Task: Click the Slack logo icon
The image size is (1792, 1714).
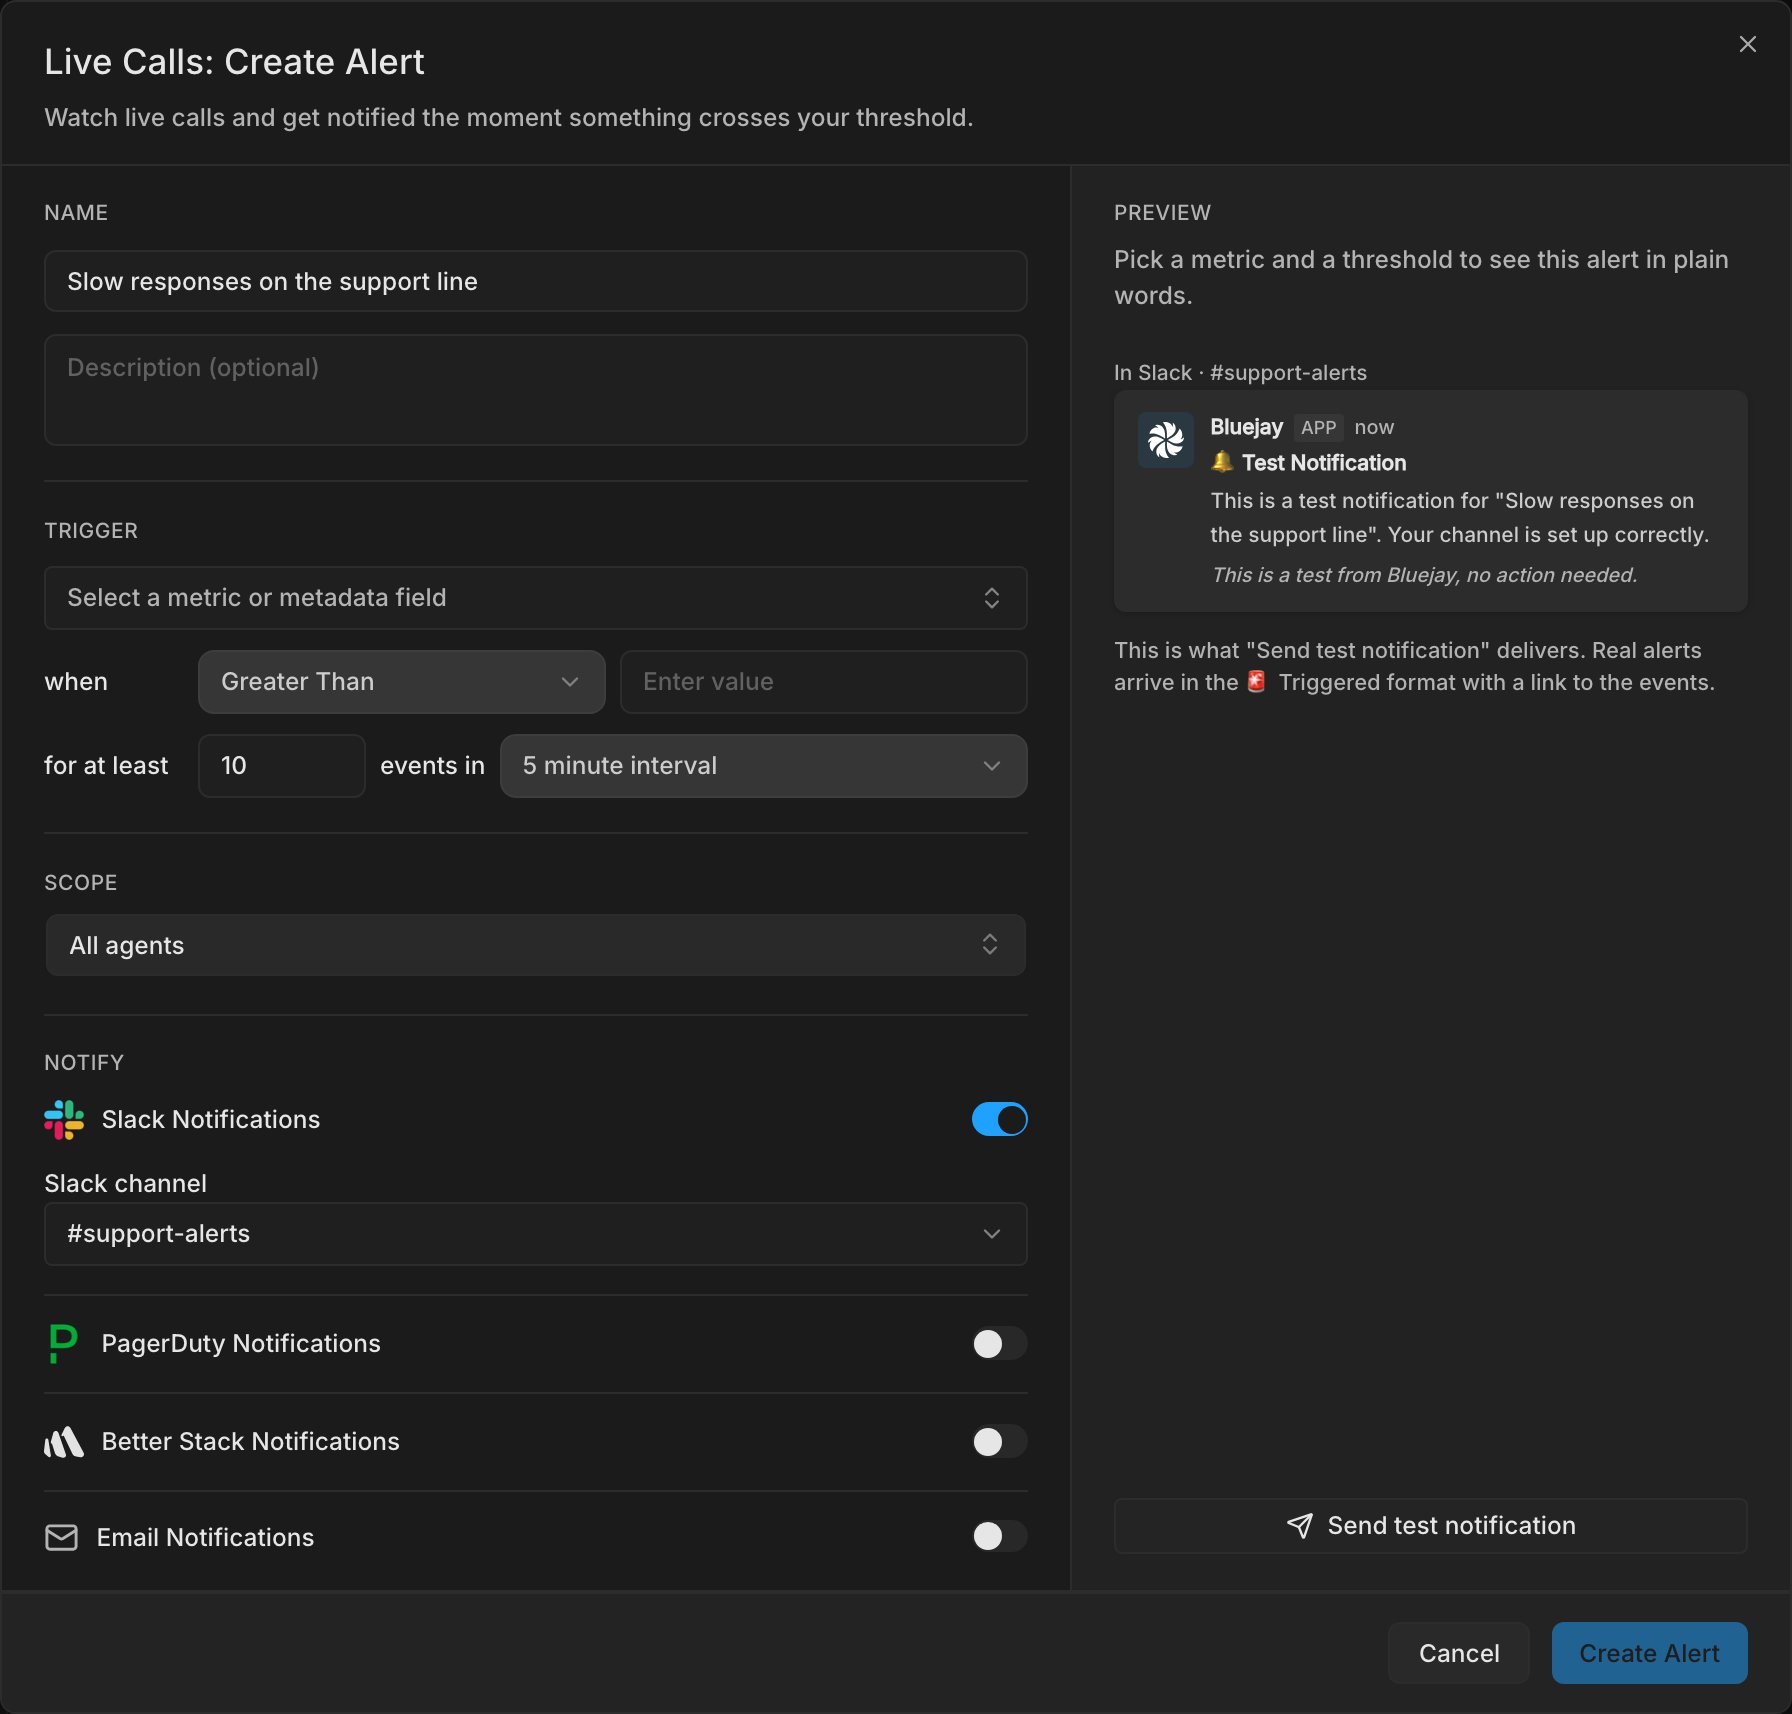Action: pos(64,1119)
